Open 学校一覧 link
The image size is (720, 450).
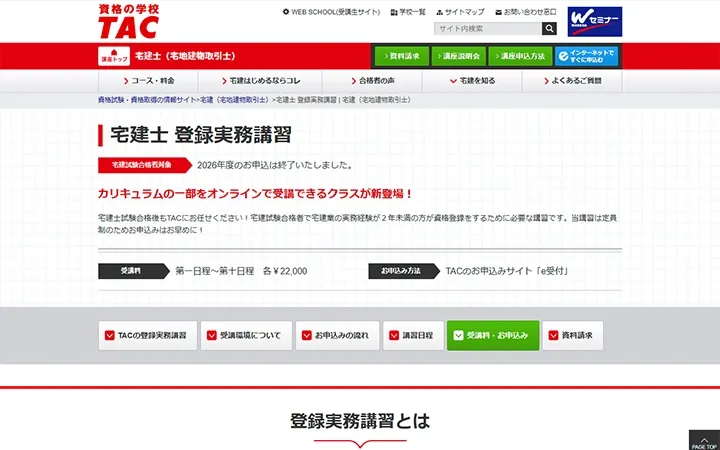(408, 12)
